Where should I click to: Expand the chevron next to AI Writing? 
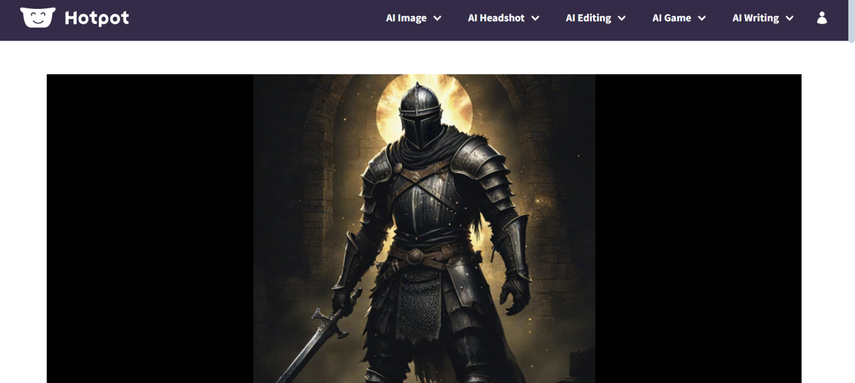point(790,18)
